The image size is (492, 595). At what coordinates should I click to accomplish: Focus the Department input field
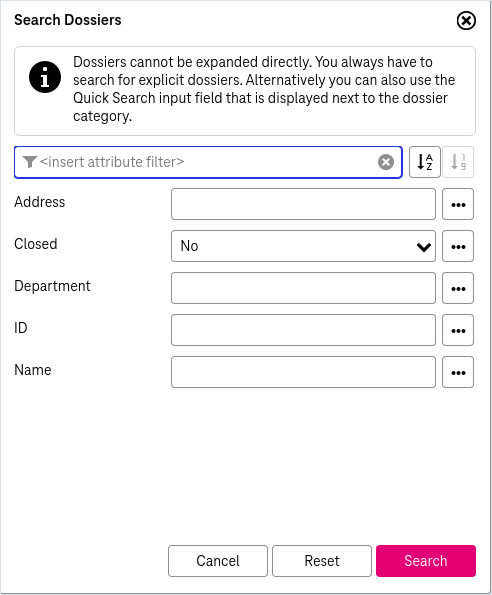[303, 288]
